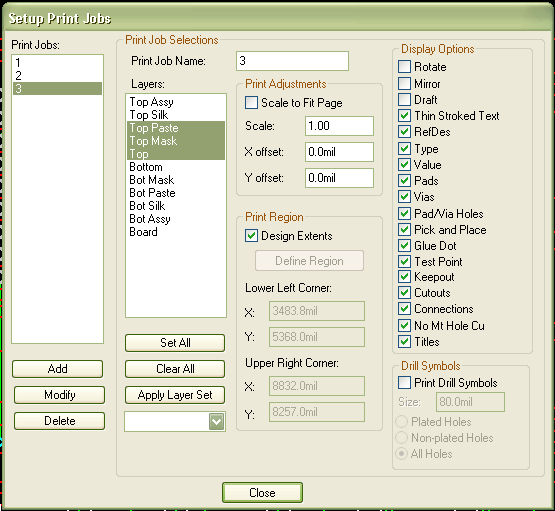Enable the Draft display option

pos(404,99)
